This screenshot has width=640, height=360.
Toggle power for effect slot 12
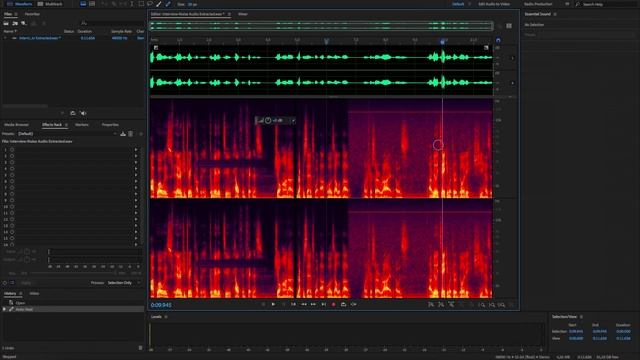point(12,219)
